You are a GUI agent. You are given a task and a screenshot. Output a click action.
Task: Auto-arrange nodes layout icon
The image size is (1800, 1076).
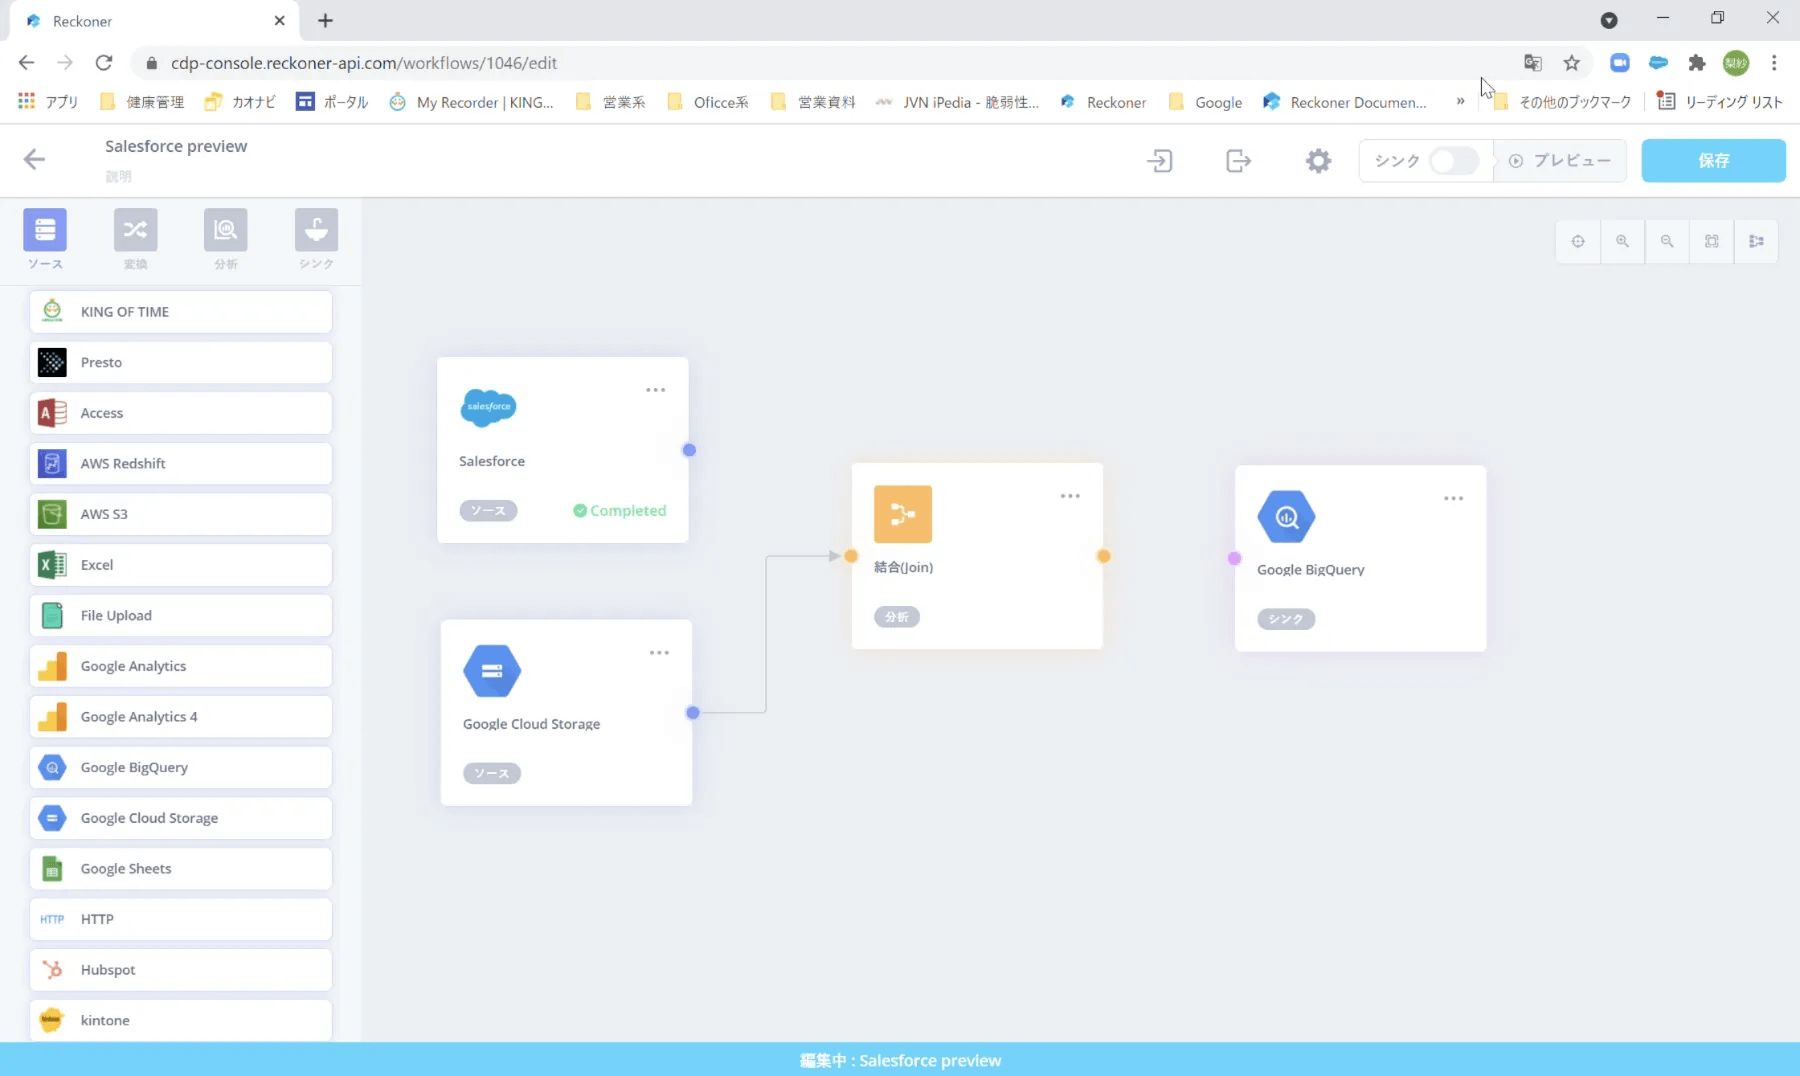pyautogui.click(x=1756, y=241)
